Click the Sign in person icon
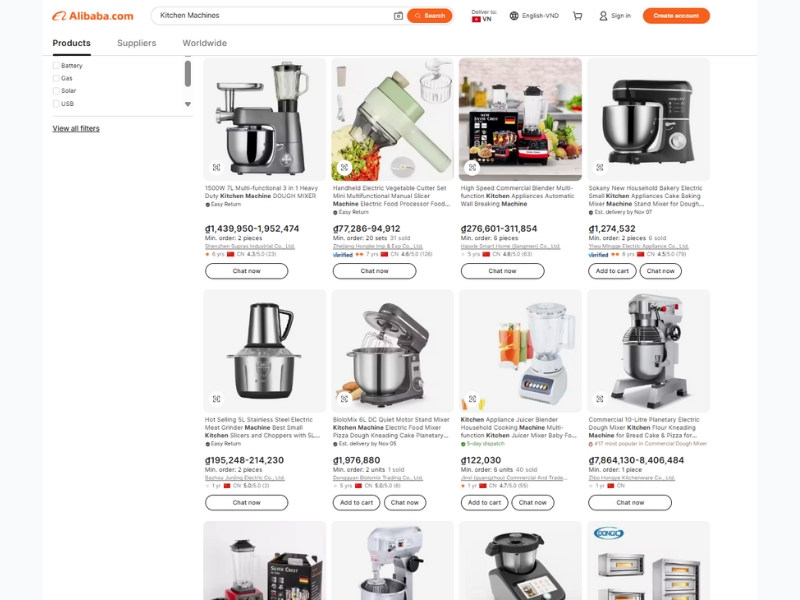This screenshot has height=600, width=800. 603,16
